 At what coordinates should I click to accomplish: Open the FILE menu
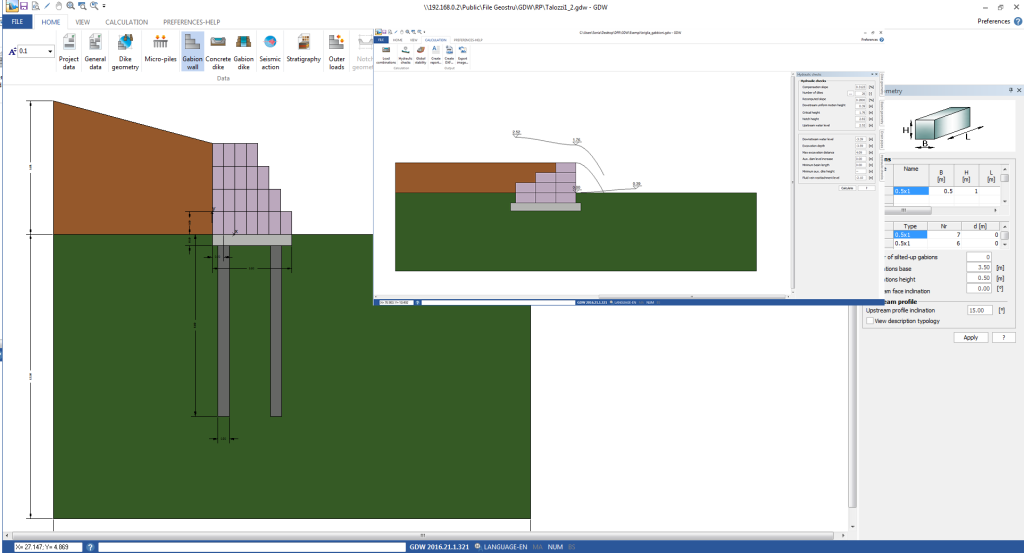tap(16, 21)
